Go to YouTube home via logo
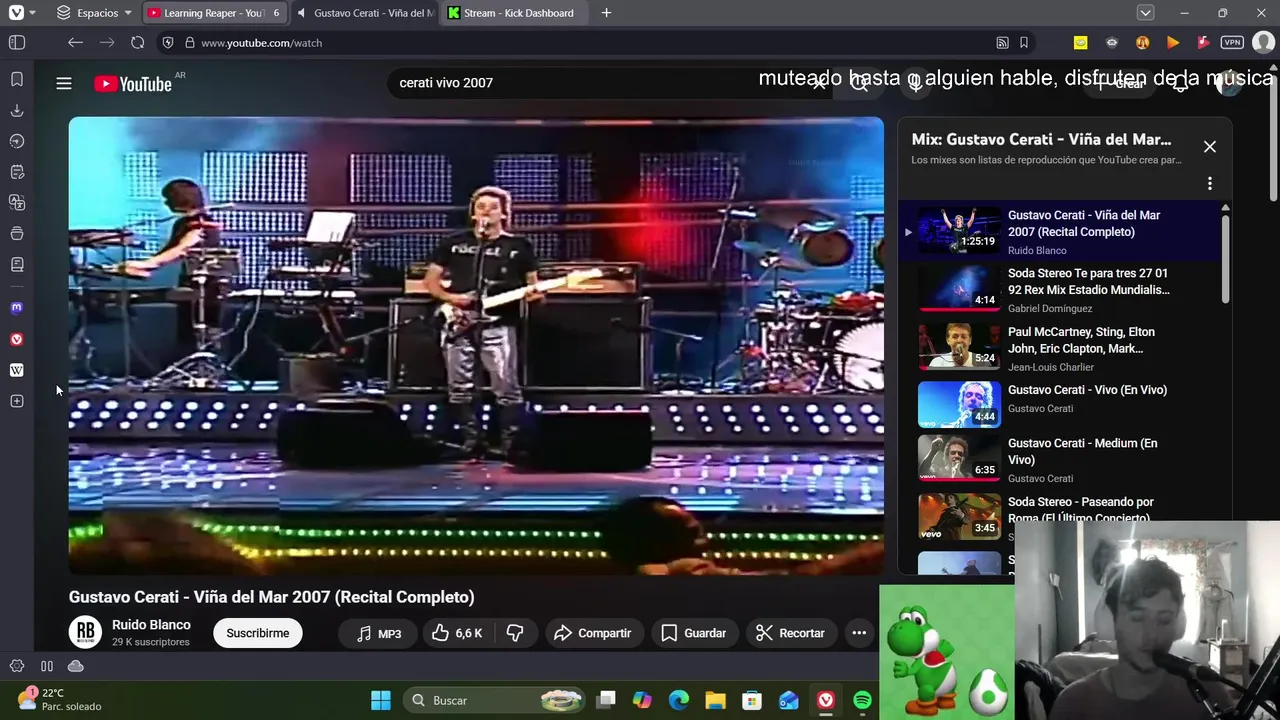 134,84
